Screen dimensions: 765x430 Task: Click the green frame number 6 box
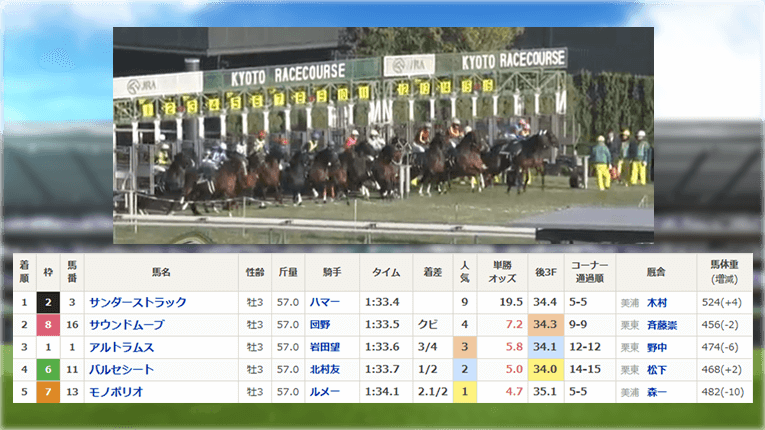48,369
